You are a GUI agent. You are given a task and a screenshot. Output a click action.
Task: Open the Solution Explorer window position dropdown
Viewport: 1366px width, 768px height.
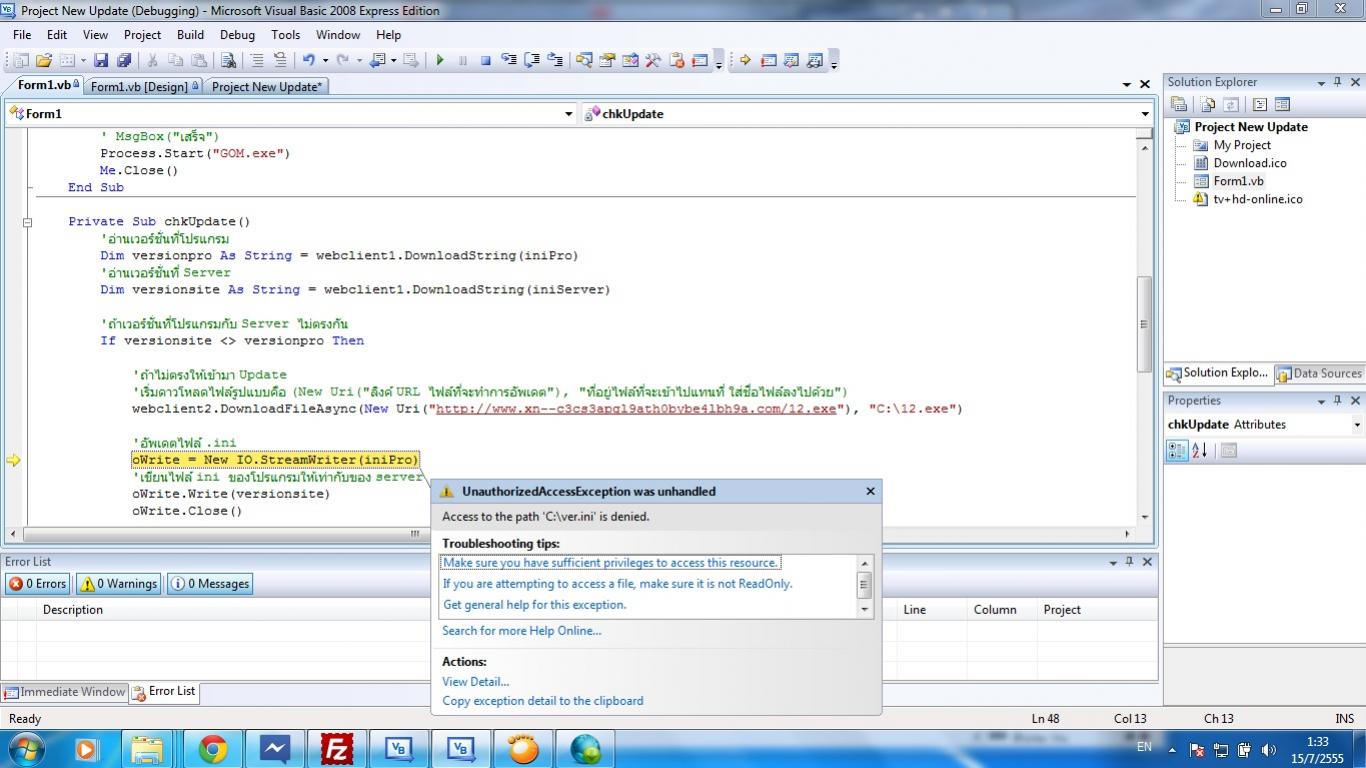(1321, 83)
